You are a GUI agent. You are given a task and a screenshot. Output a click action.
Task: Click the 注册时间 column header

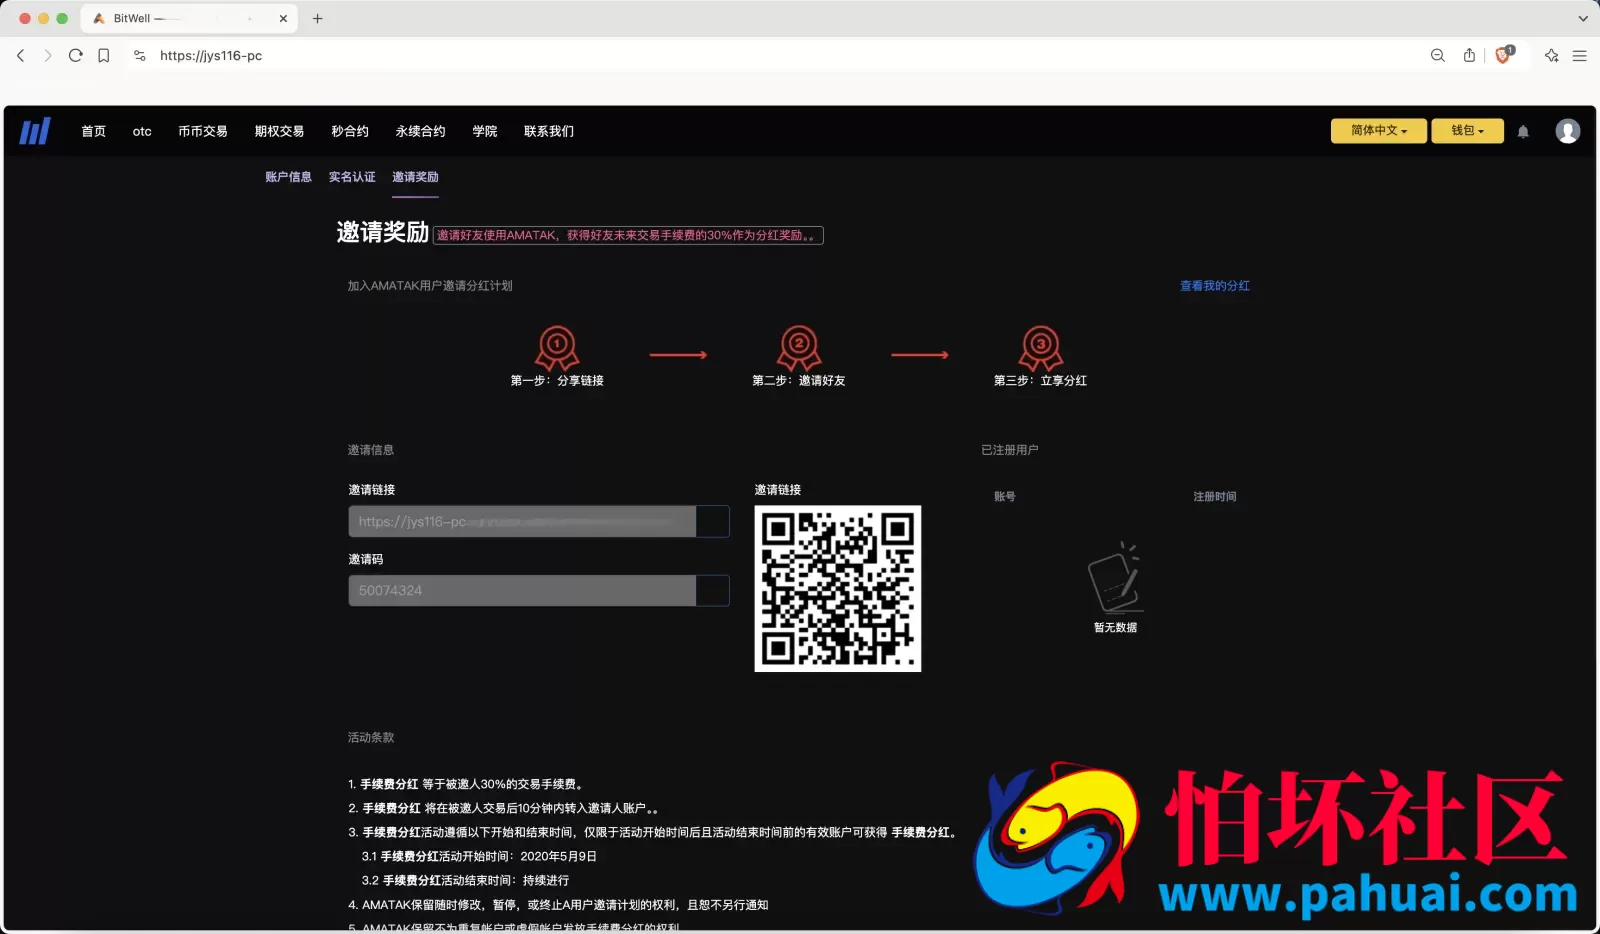1215,497
